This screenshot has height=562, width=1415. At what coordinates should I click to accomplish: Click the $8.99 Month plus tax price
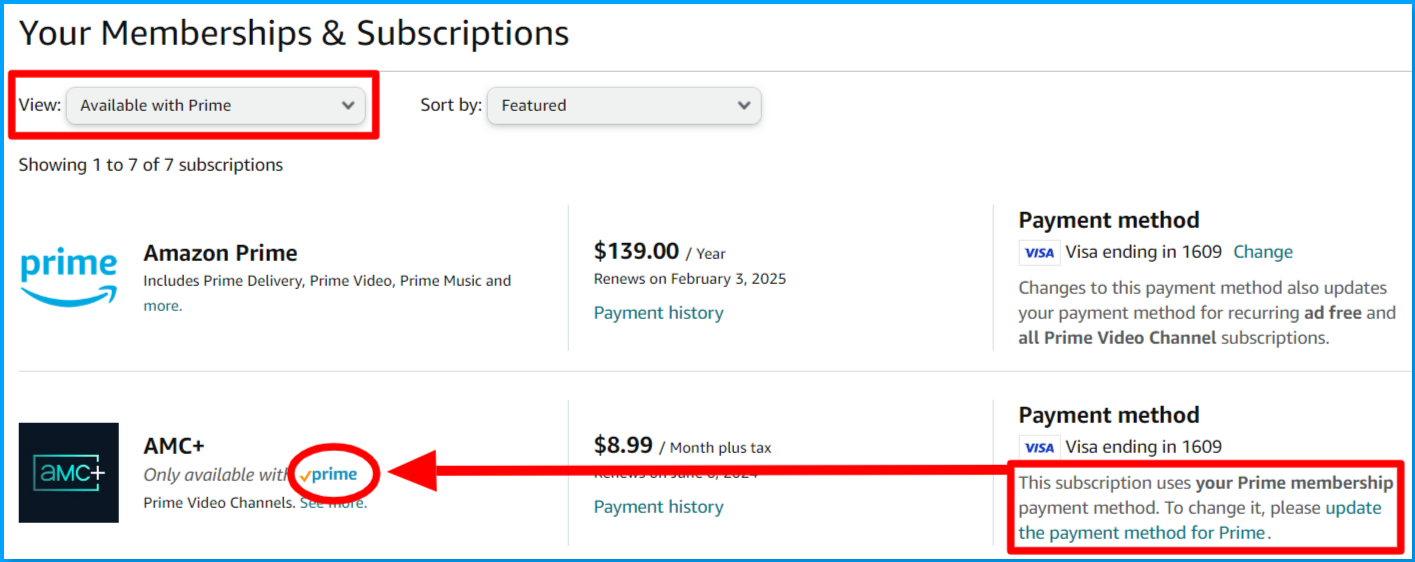(x=682, y=446)
